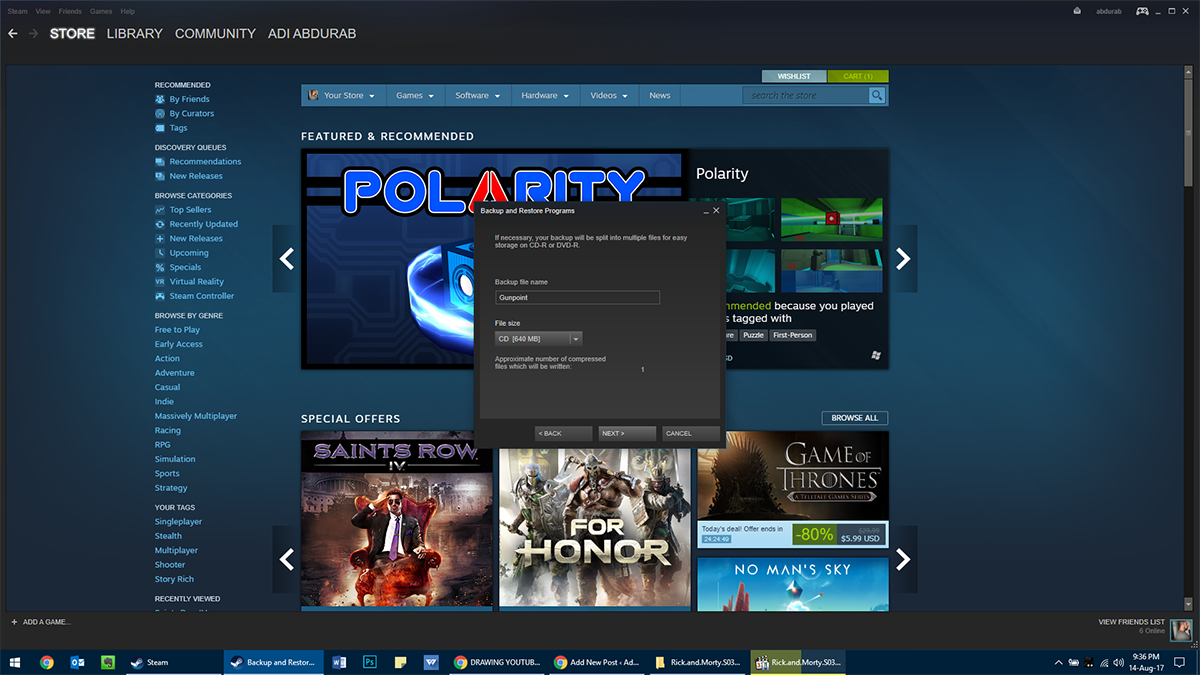Viewport: 1200px width, 675px height.
Task: Switch to the COMMUNITY tab
Action: pos(215,33)
